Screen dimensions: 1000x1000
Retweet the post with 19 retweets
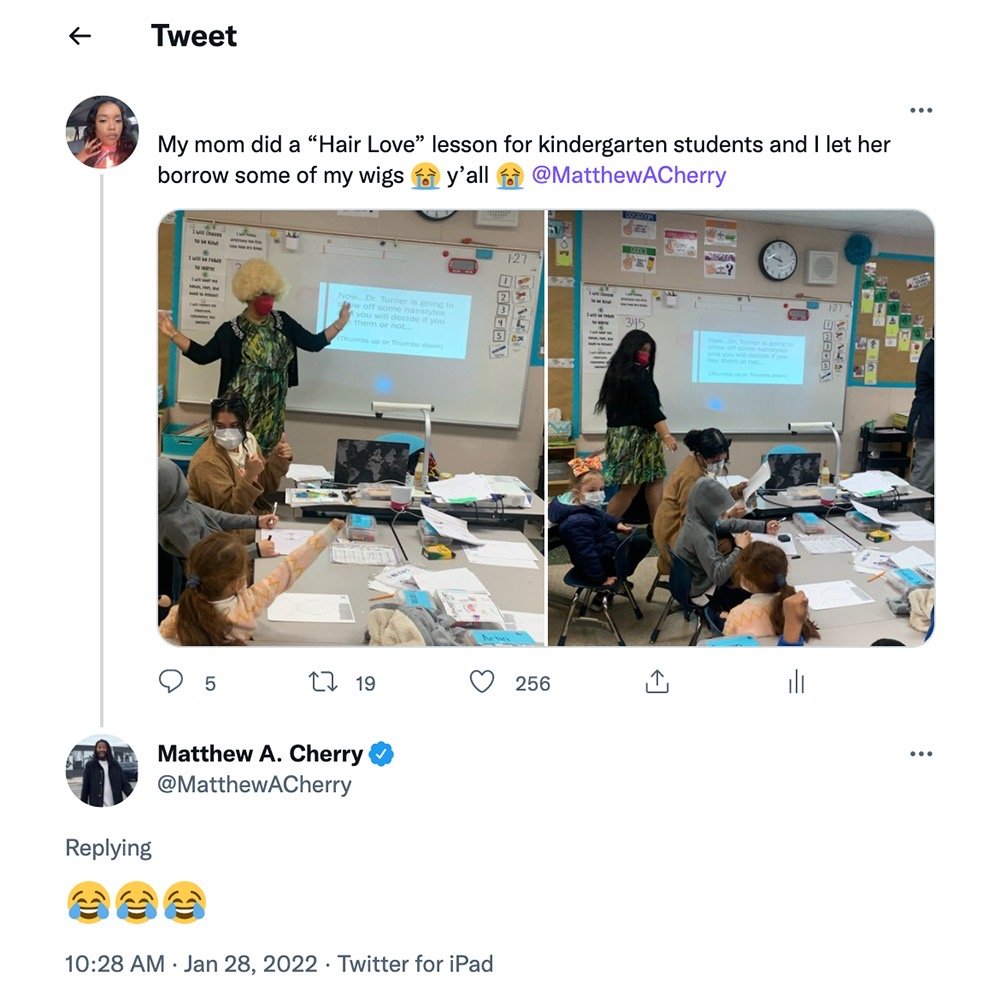[x=323, y=682]
